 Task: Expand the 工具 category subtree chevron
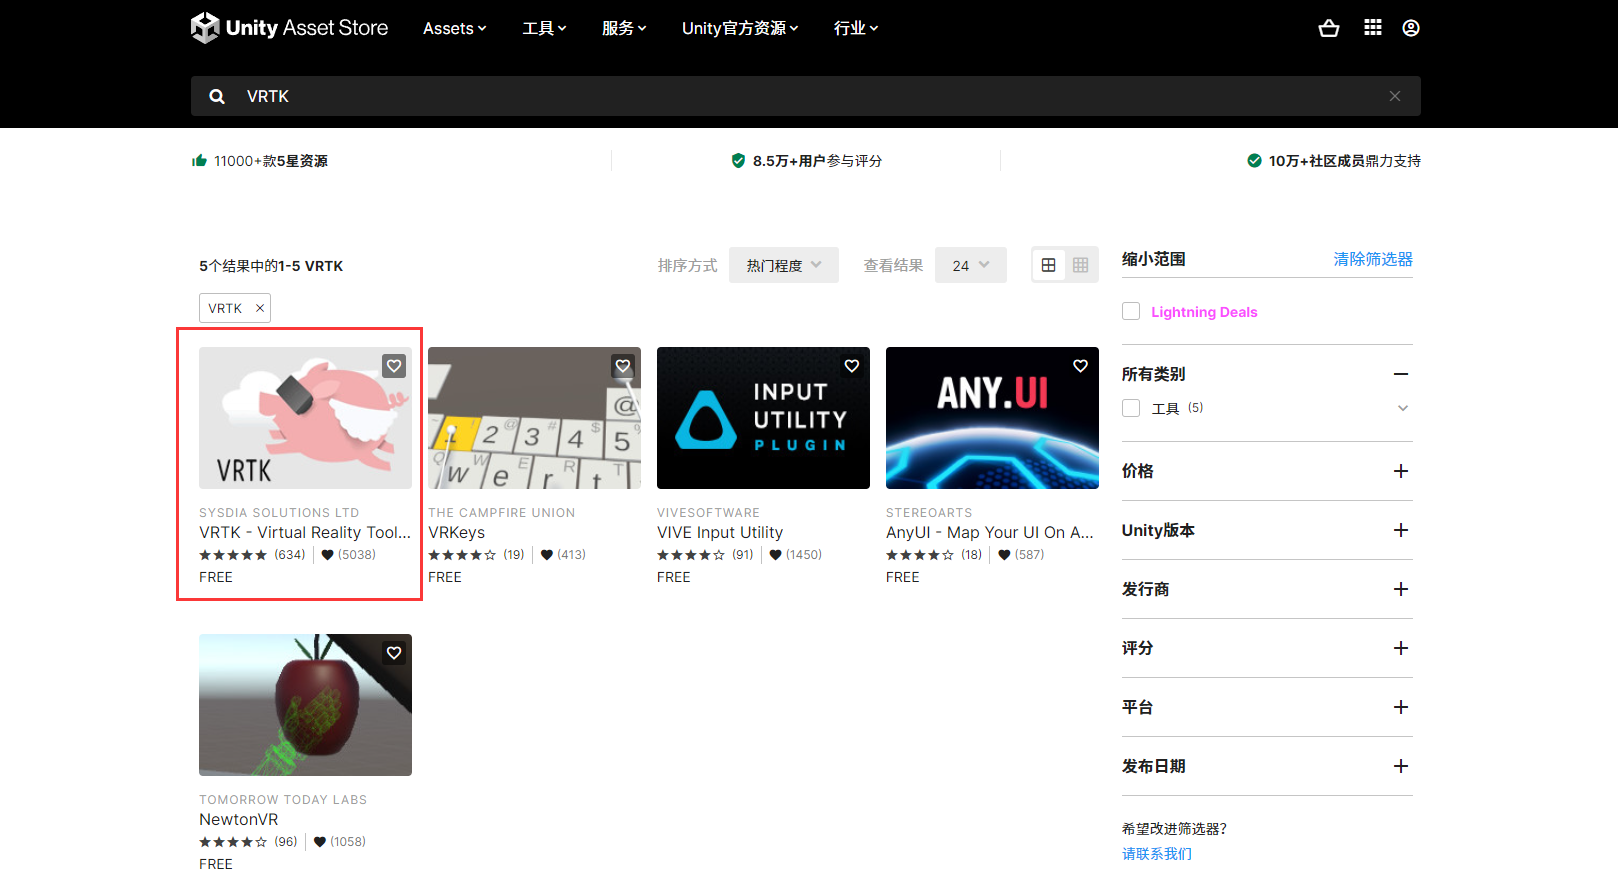pyautogui.click(x=1403, y=408)
